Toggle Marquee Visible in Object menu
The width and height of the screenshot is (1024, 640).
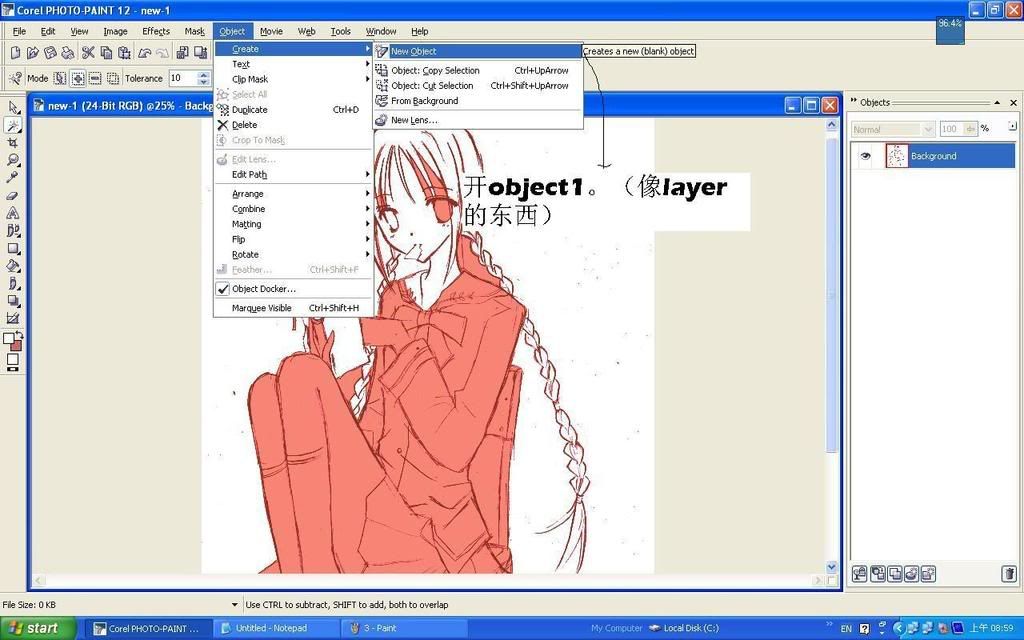click(293, 308)
